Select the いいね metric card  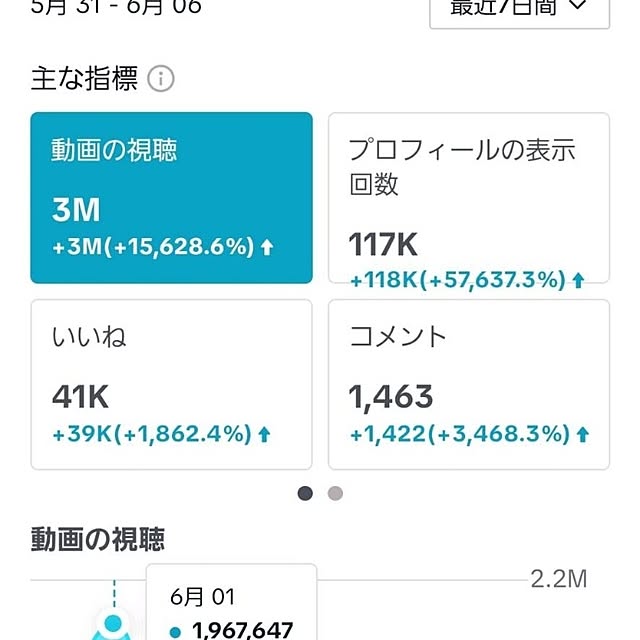tap(171, 384)
